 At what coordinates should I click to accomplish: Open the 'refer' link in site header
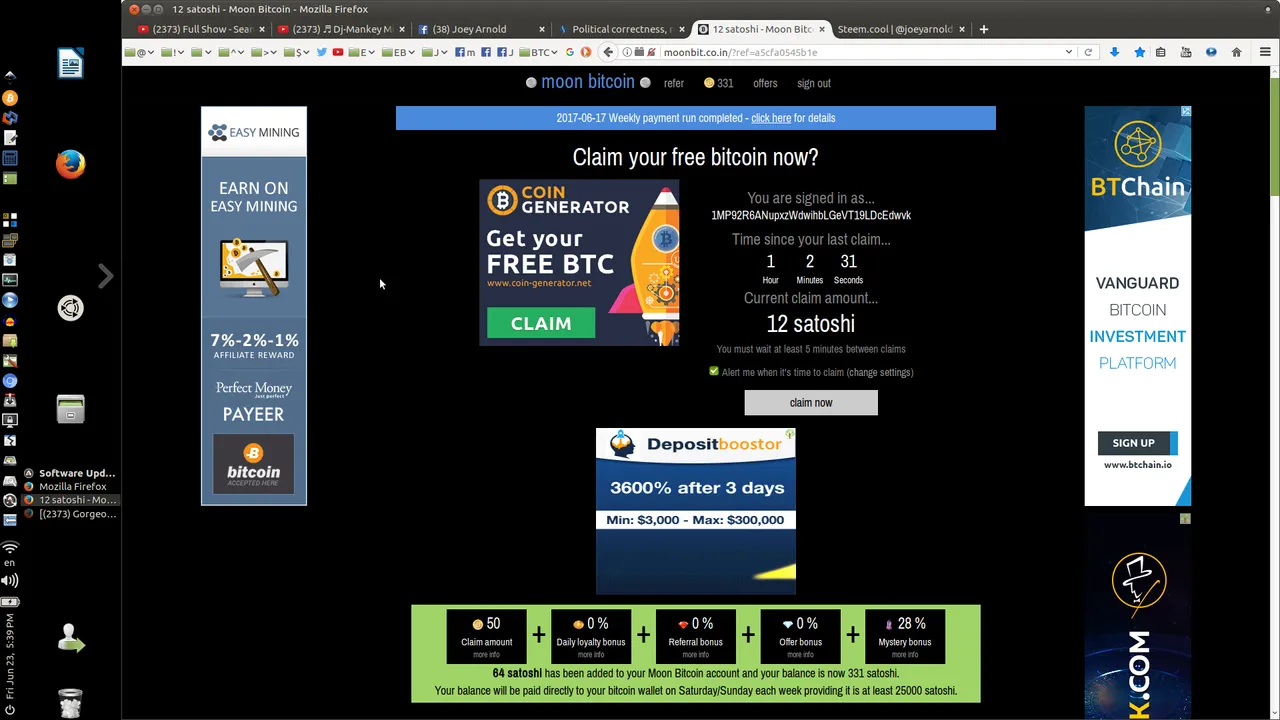pyautogui.click(x=674, y=83)
